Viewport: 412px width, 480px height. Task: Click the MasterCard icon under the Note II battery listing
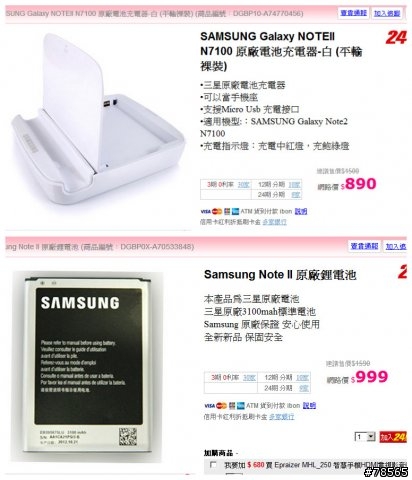[221, 406]
